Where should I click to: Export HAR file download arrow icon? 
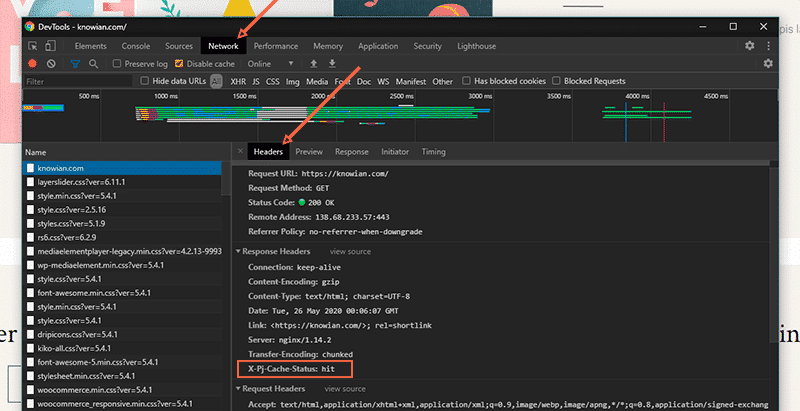[332, 63]
